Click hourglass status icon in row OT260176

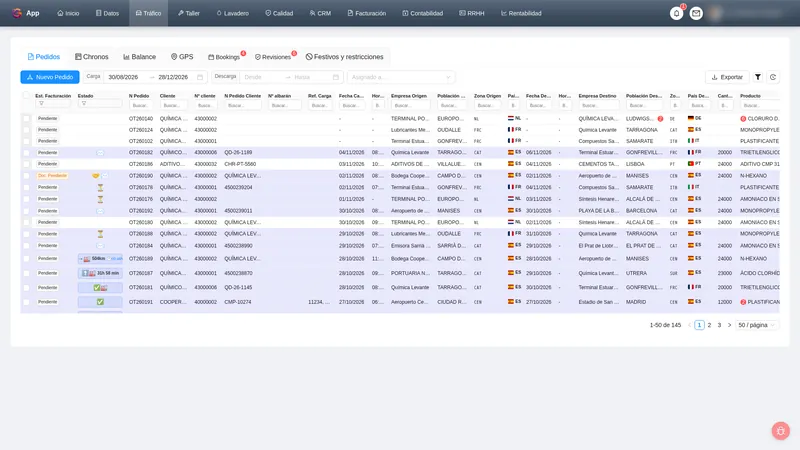click(x=100, y=199)
